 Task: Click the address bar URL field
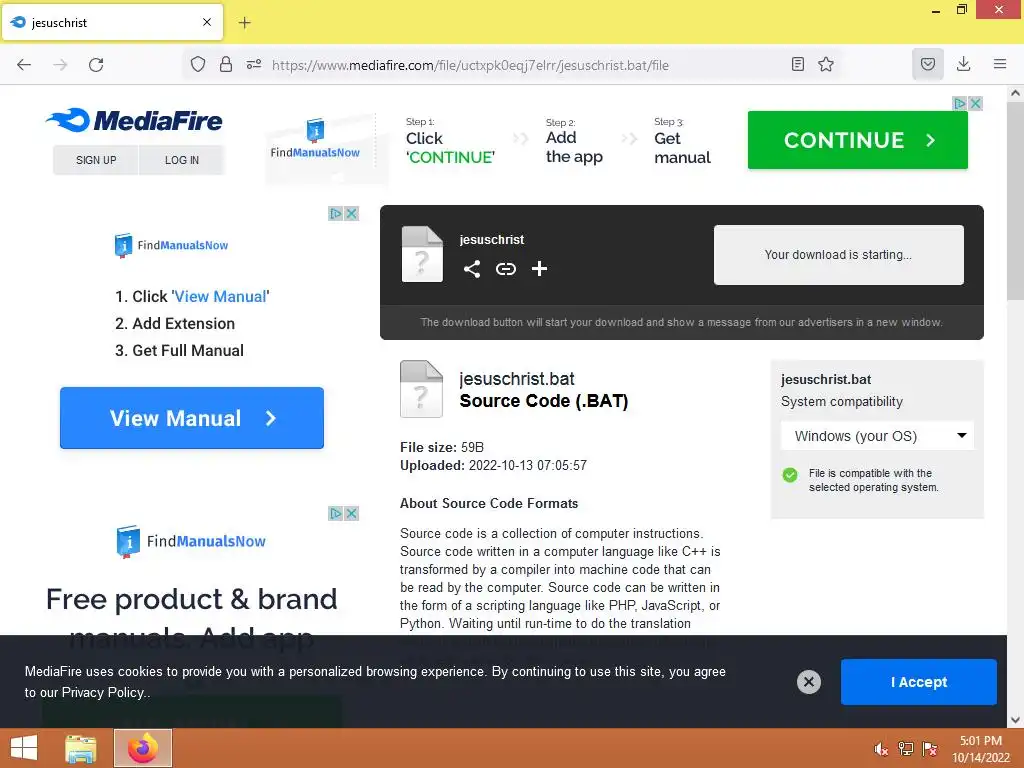(x=470, y=65)
